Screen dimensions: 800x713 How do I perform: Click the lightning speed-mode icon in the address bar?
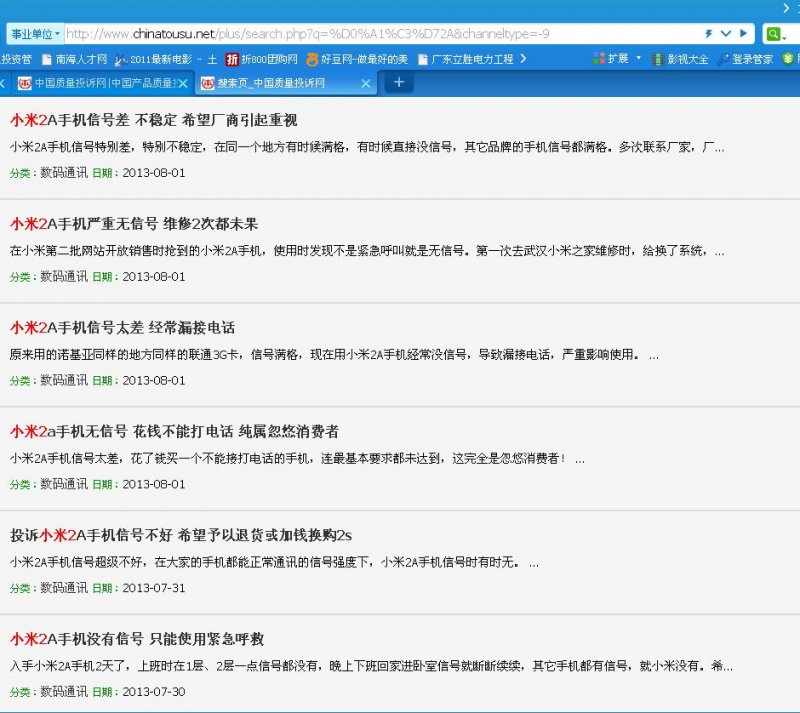[x=709, y=34]
